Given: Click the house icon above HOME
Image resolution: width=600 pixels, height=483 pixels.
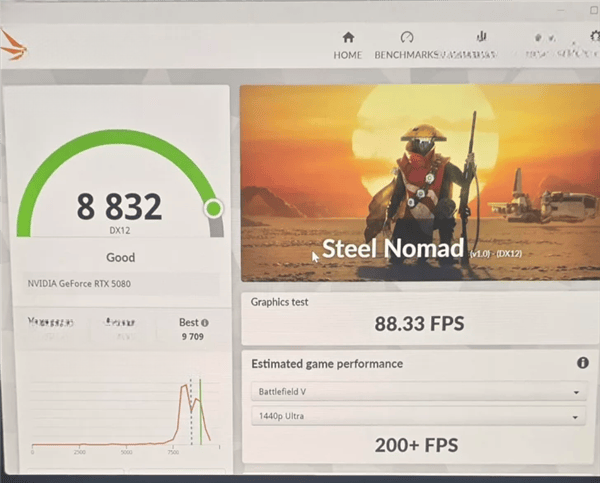Looking at the screenshot, I should pyautogui.click(x=348, y=37).
